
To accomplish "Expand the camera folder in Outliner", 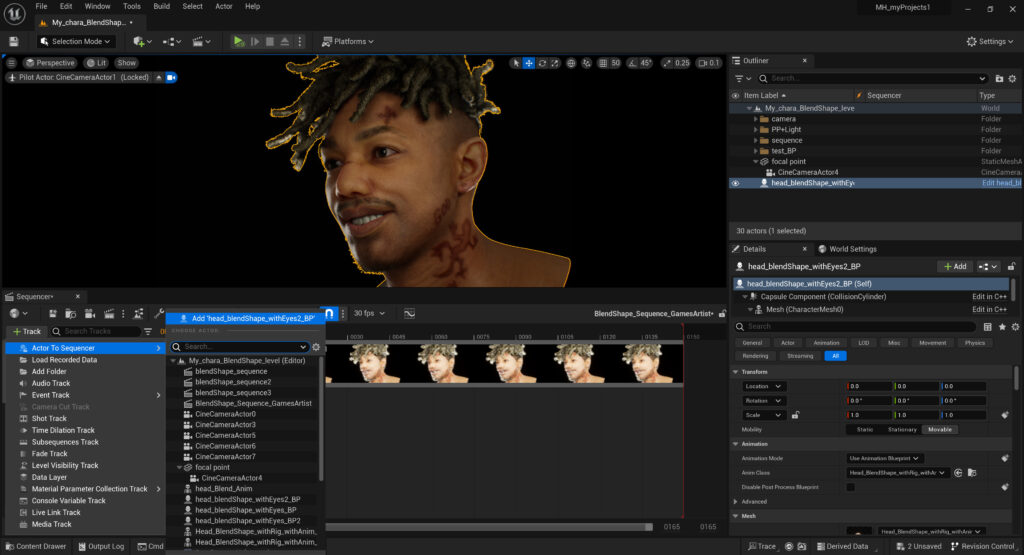I will coord(757,119).
